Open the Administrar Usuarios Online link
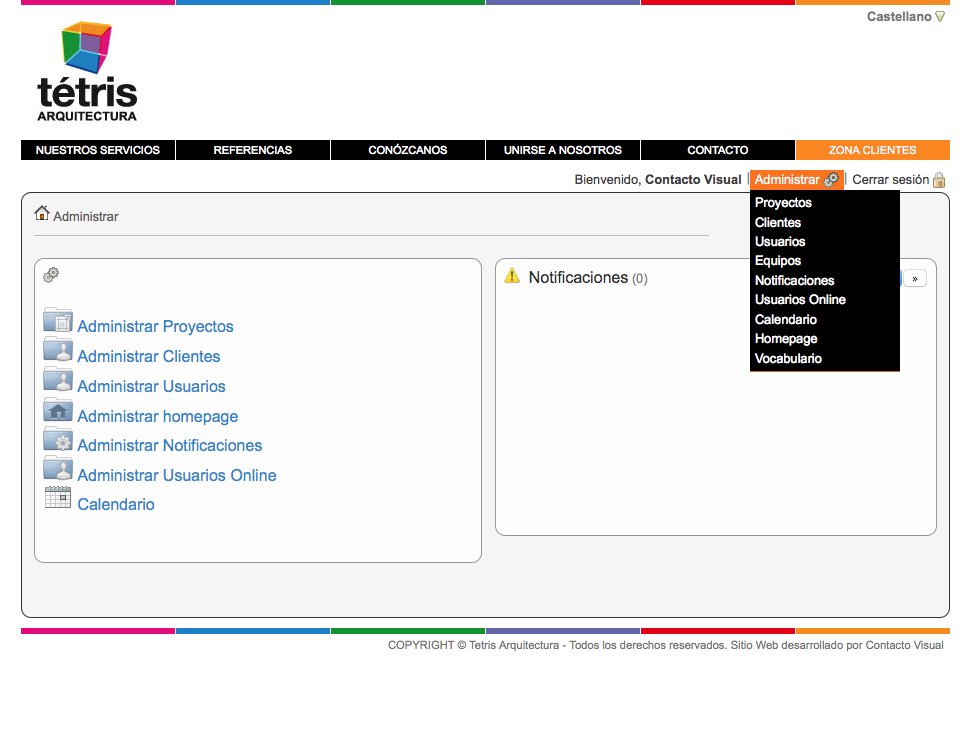The width and height of the screenshot is (967, 729). point(176,475)
